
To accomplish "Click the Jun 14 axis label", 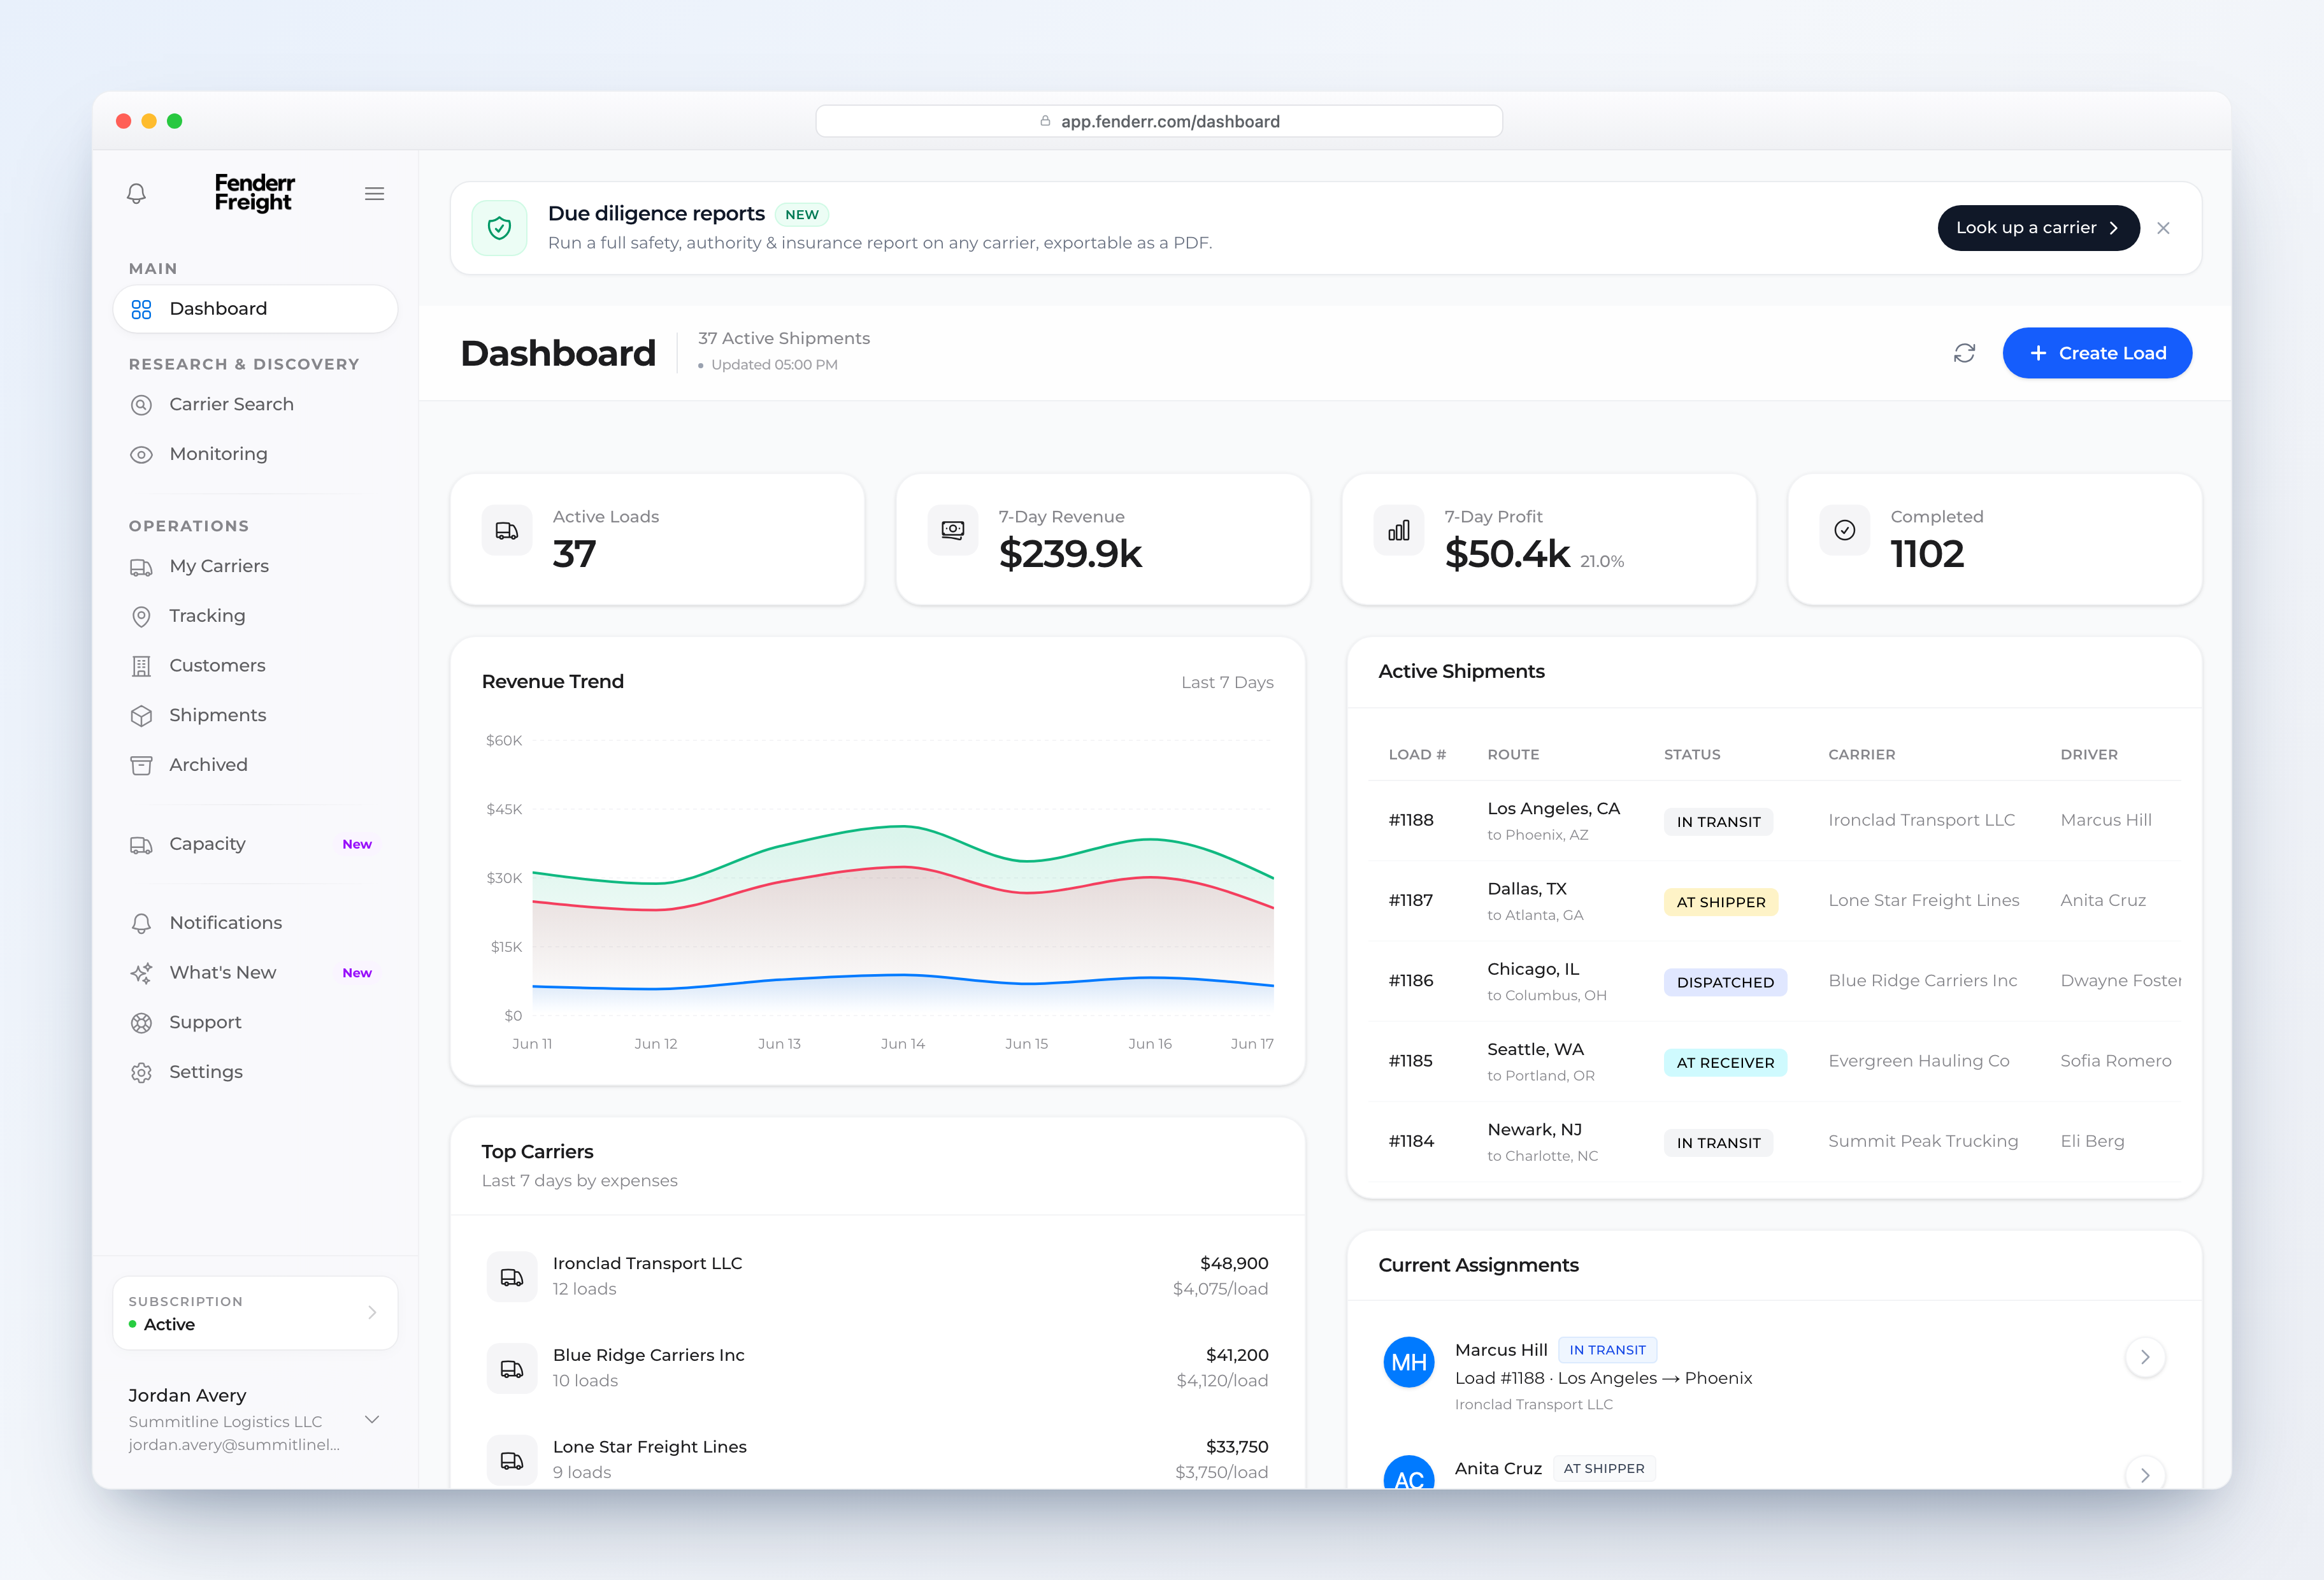I will [x=902, y=1044].
